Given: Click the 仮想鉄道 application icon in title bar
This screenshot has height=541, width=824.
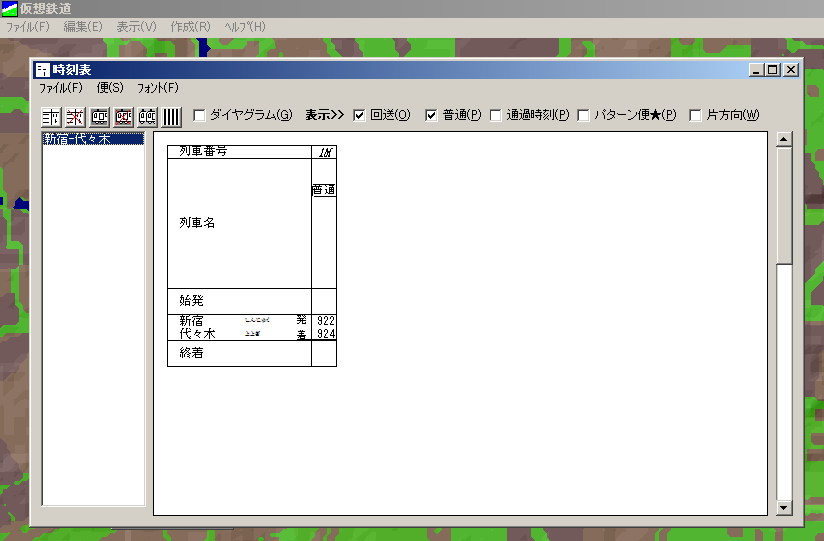Looking at the screenshot, I should click(x=9, y=8).
